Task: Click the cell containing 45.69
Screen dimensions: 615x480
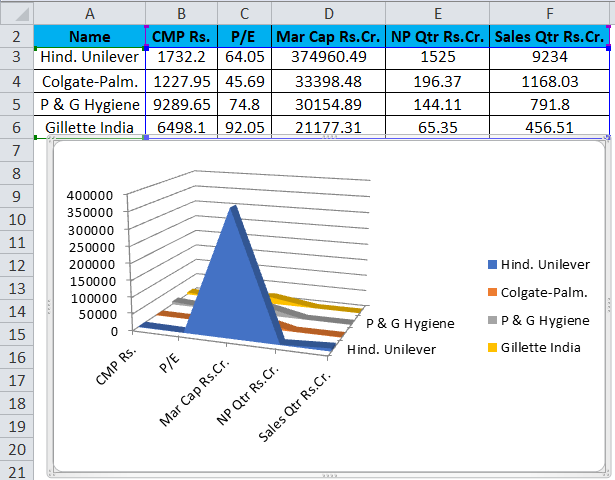Action: coord(244,81)
